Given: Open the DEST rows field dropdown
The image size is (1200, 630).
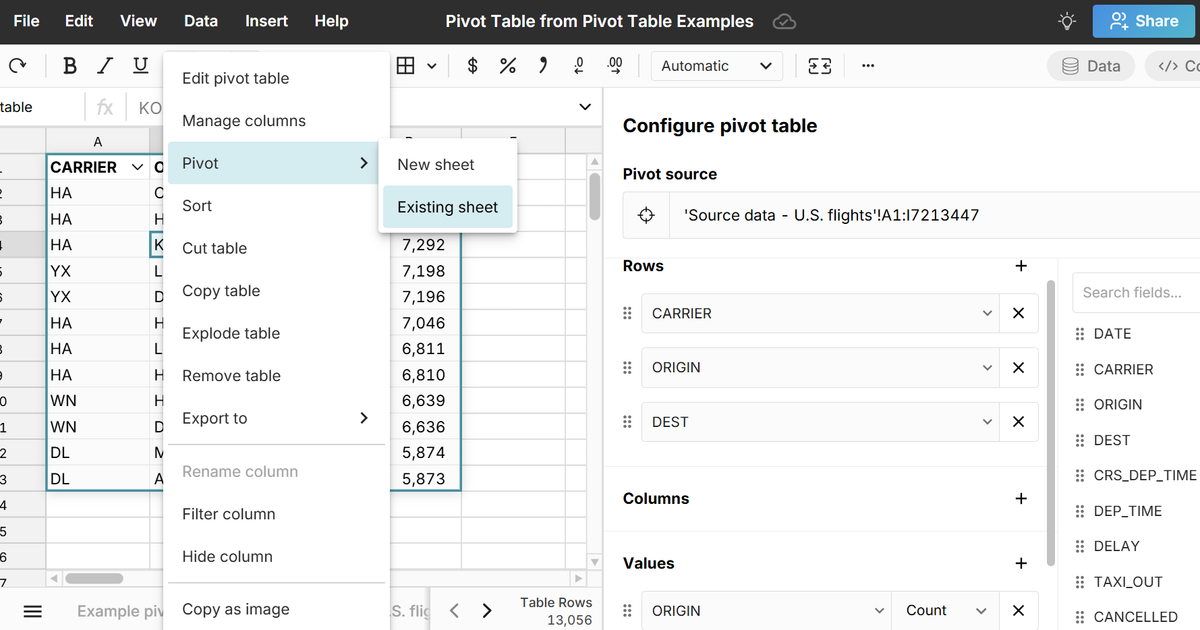Looking at the screenshot, I should 820,422.
